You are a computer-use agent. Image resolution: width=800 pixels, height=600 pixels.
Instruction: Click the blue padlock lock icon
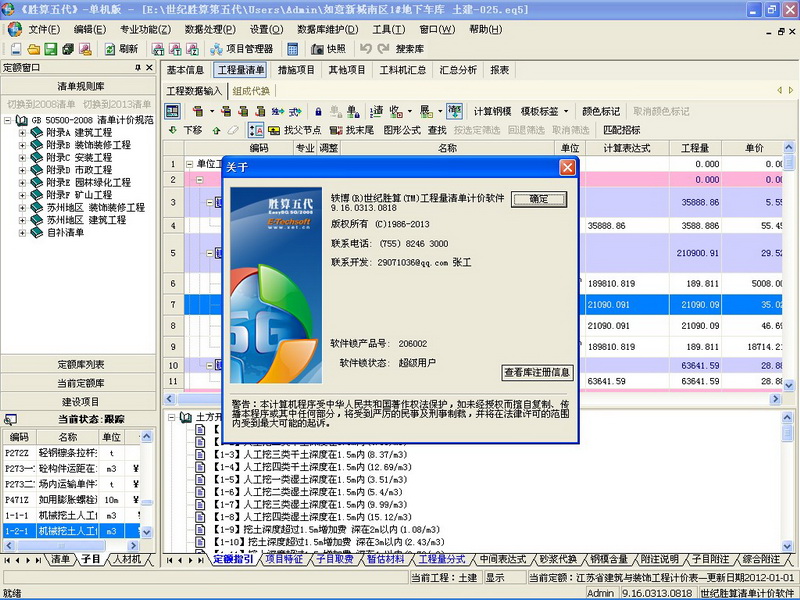point(318,111)
